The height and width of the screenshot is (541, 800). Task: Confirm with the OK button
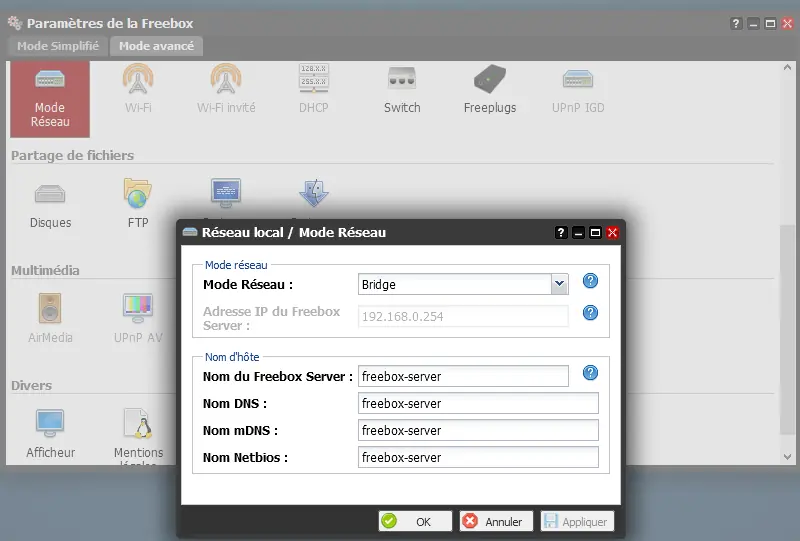pyautogui.click(x=415, y=521)
